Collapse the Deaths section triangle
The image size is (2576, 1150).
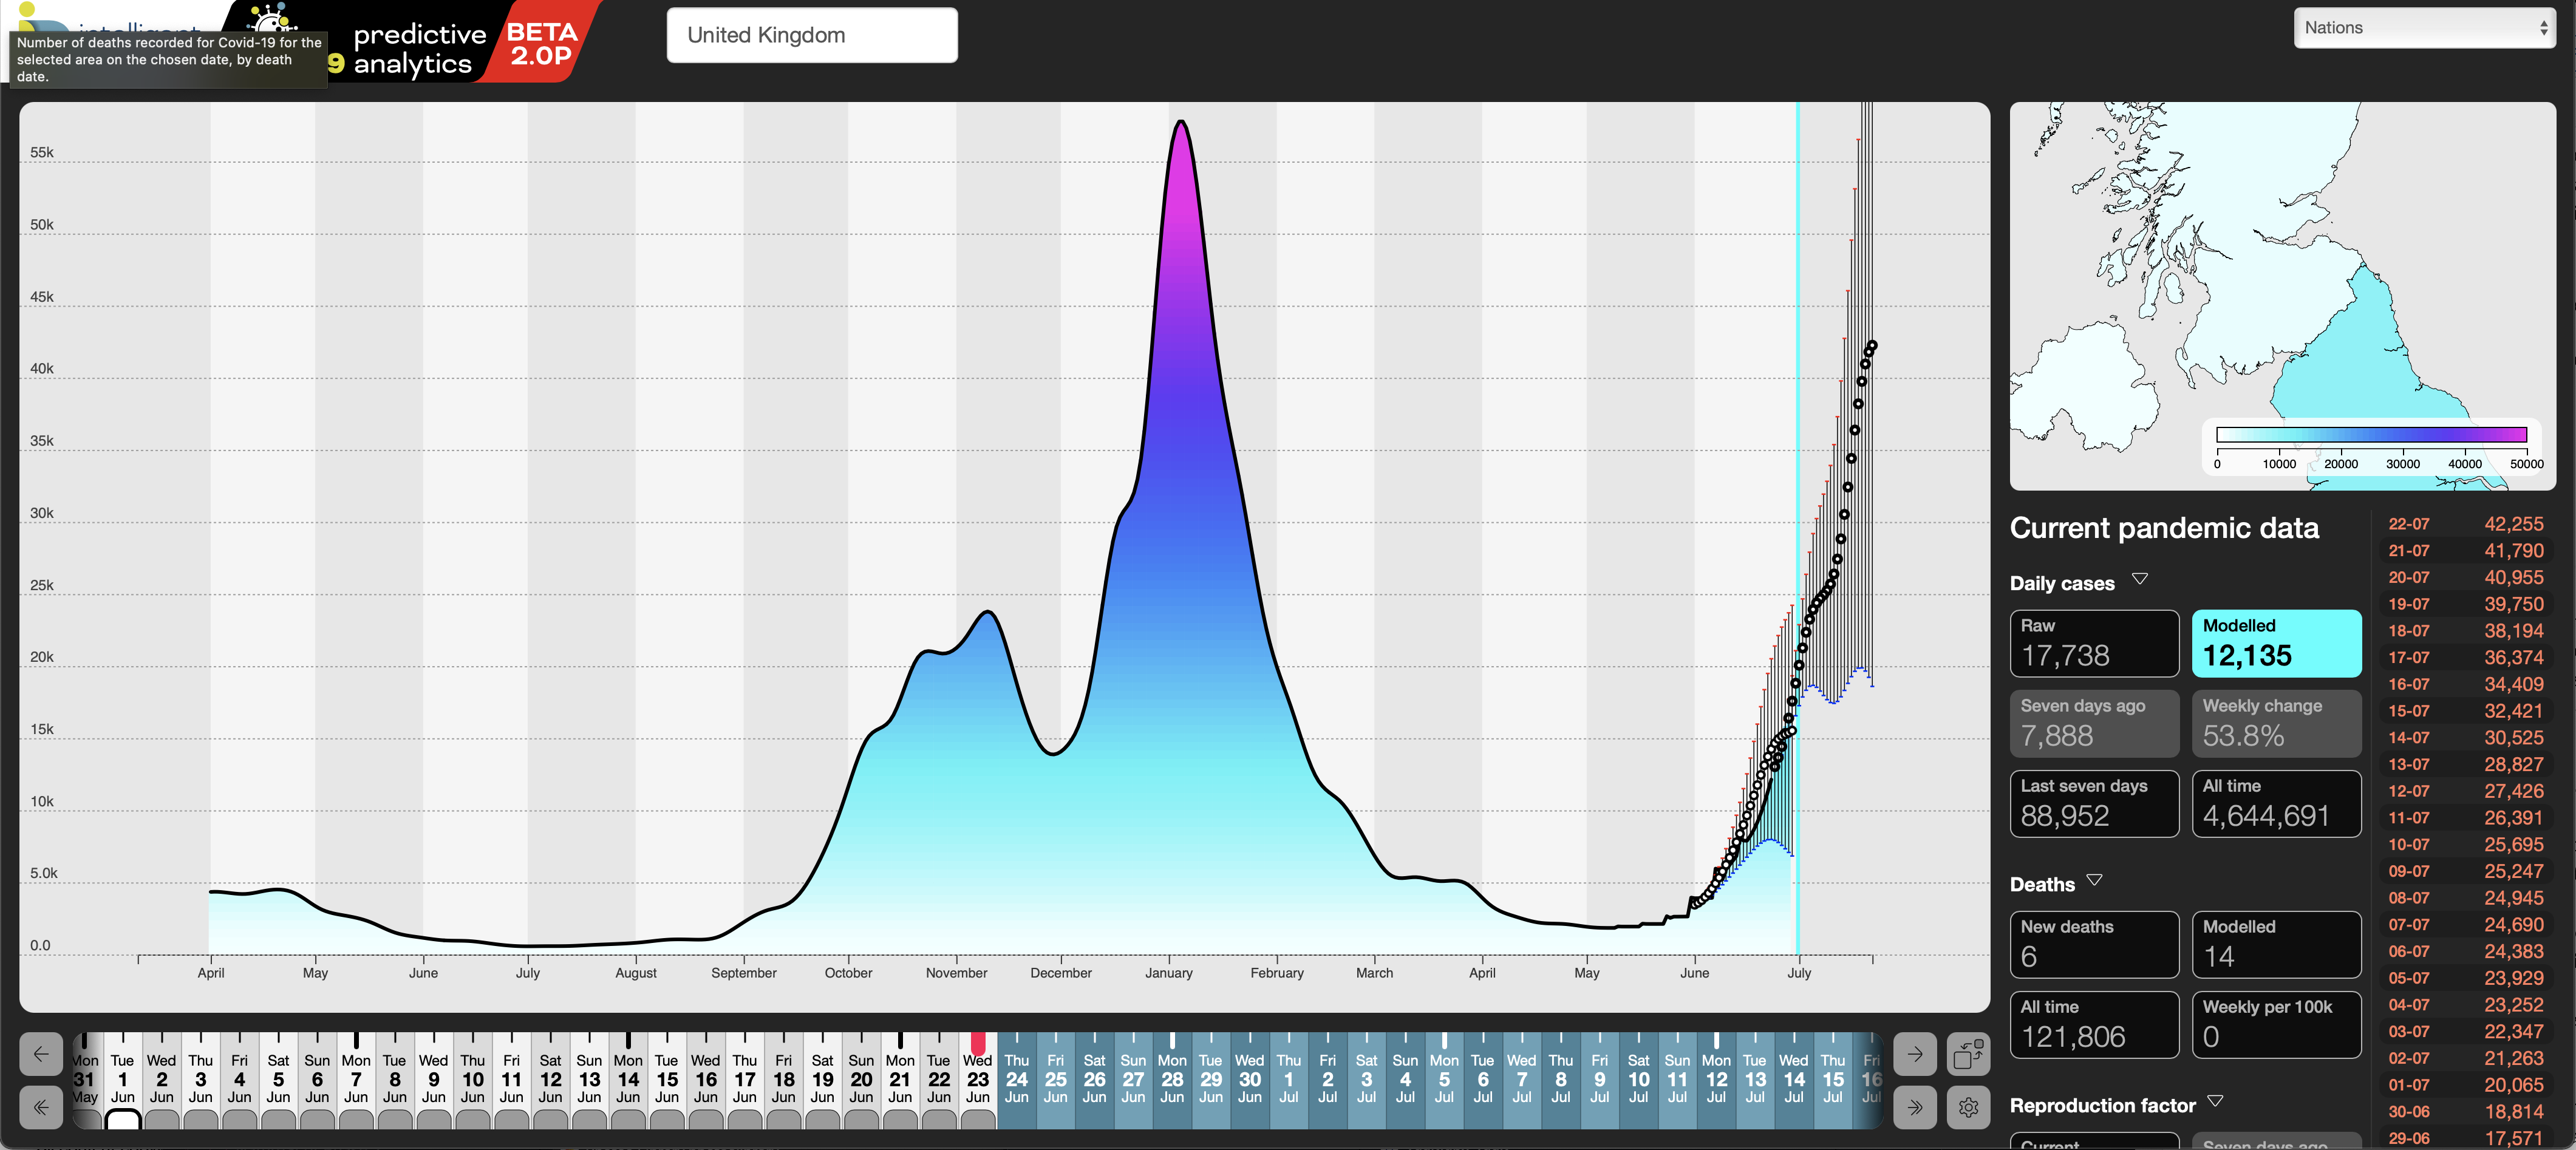(x=2095, y=880)
